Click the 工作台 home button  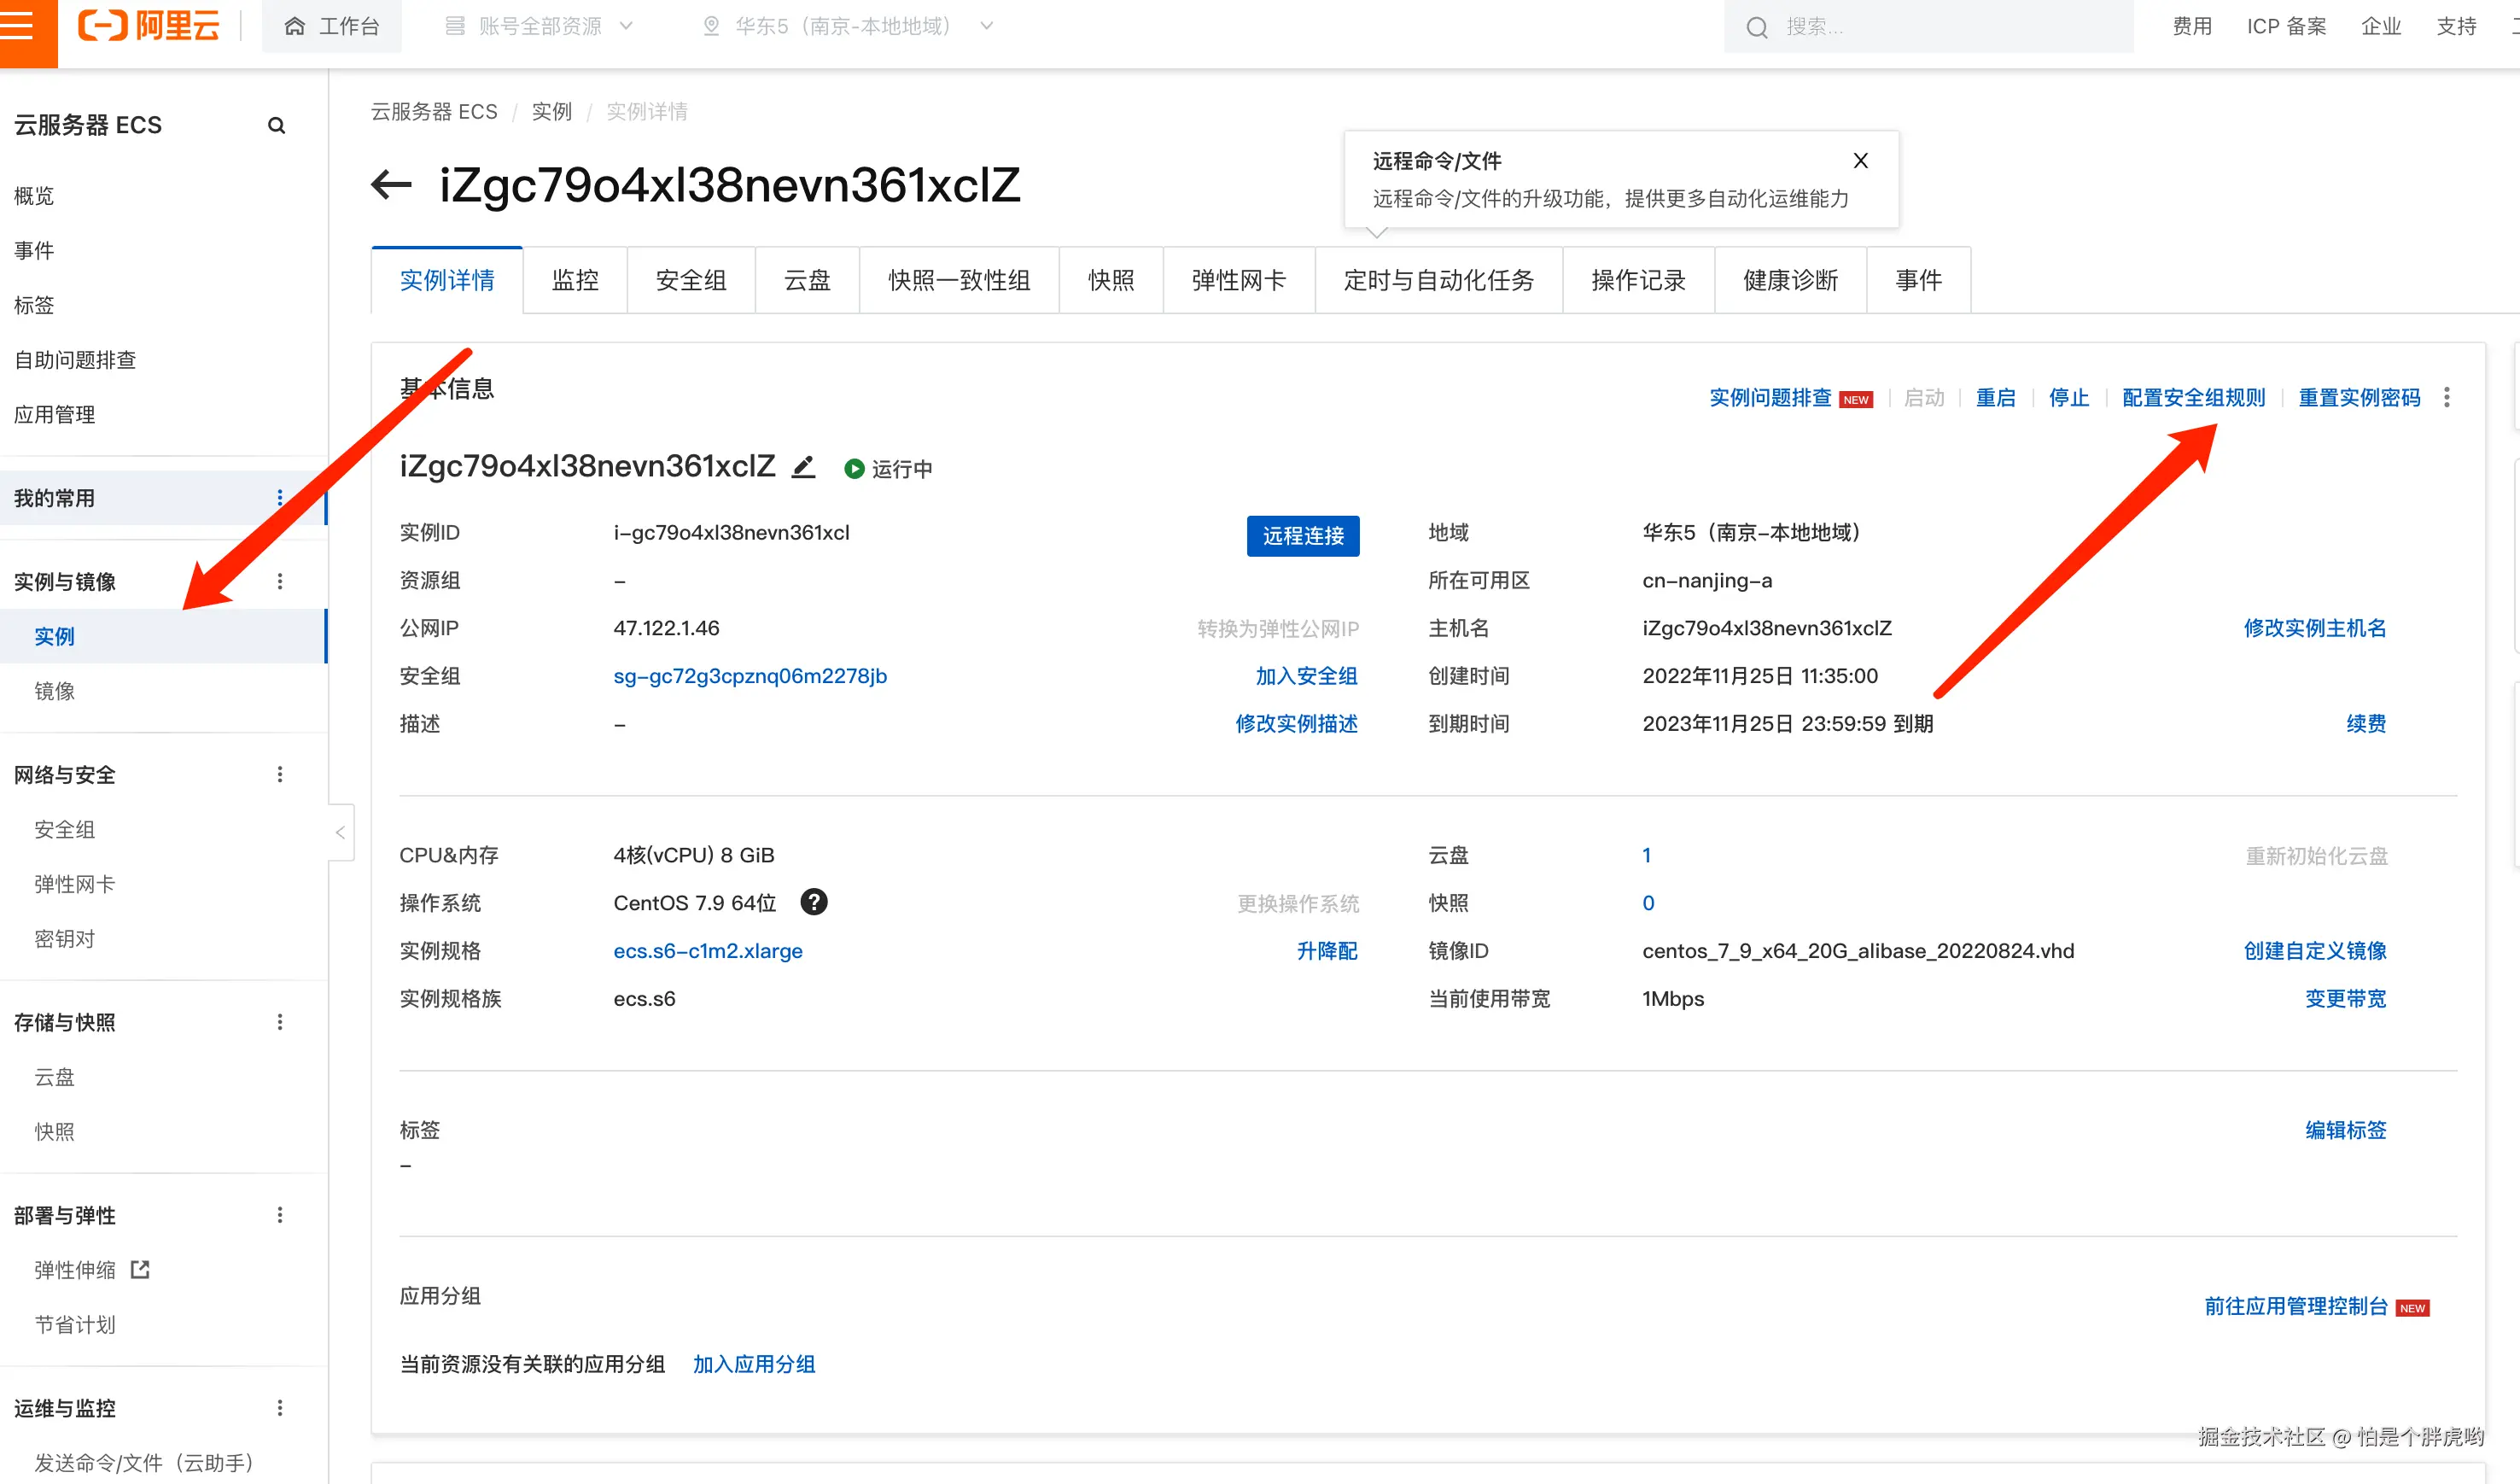tap(332, 26)
